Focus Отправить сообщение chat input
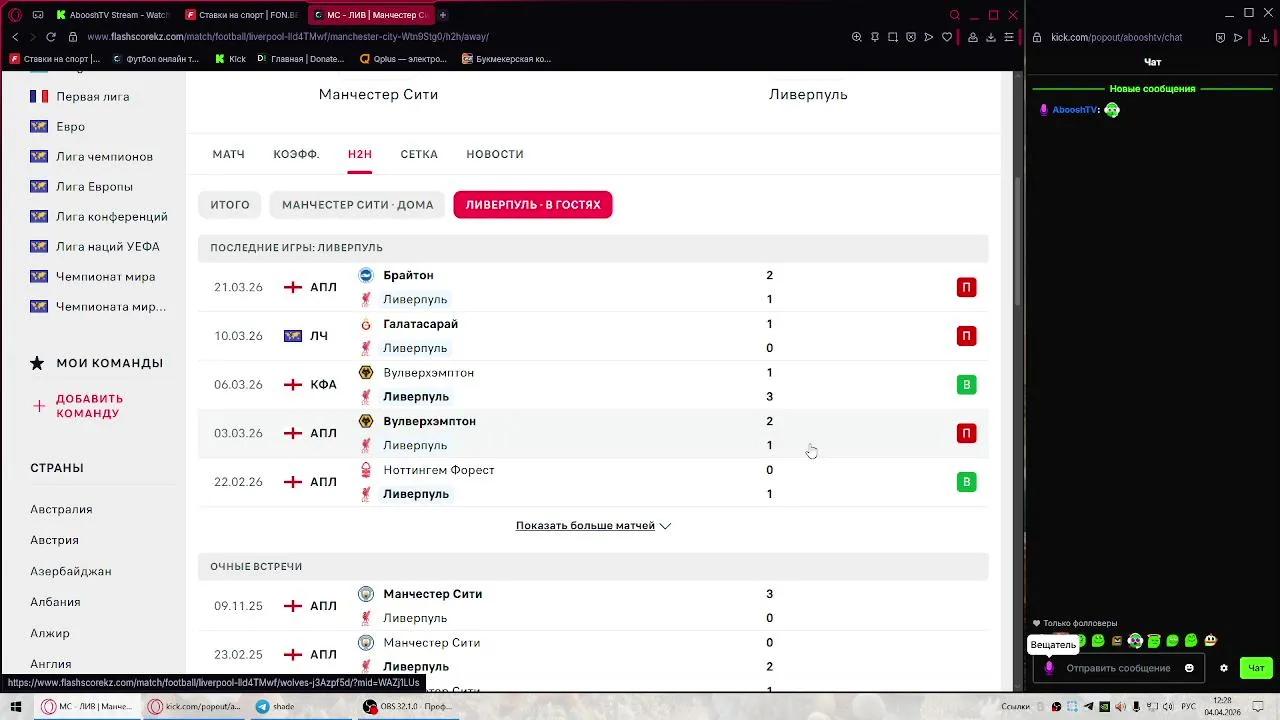This screenshot has height=720, width=1280. click(x=1118, y=668)
